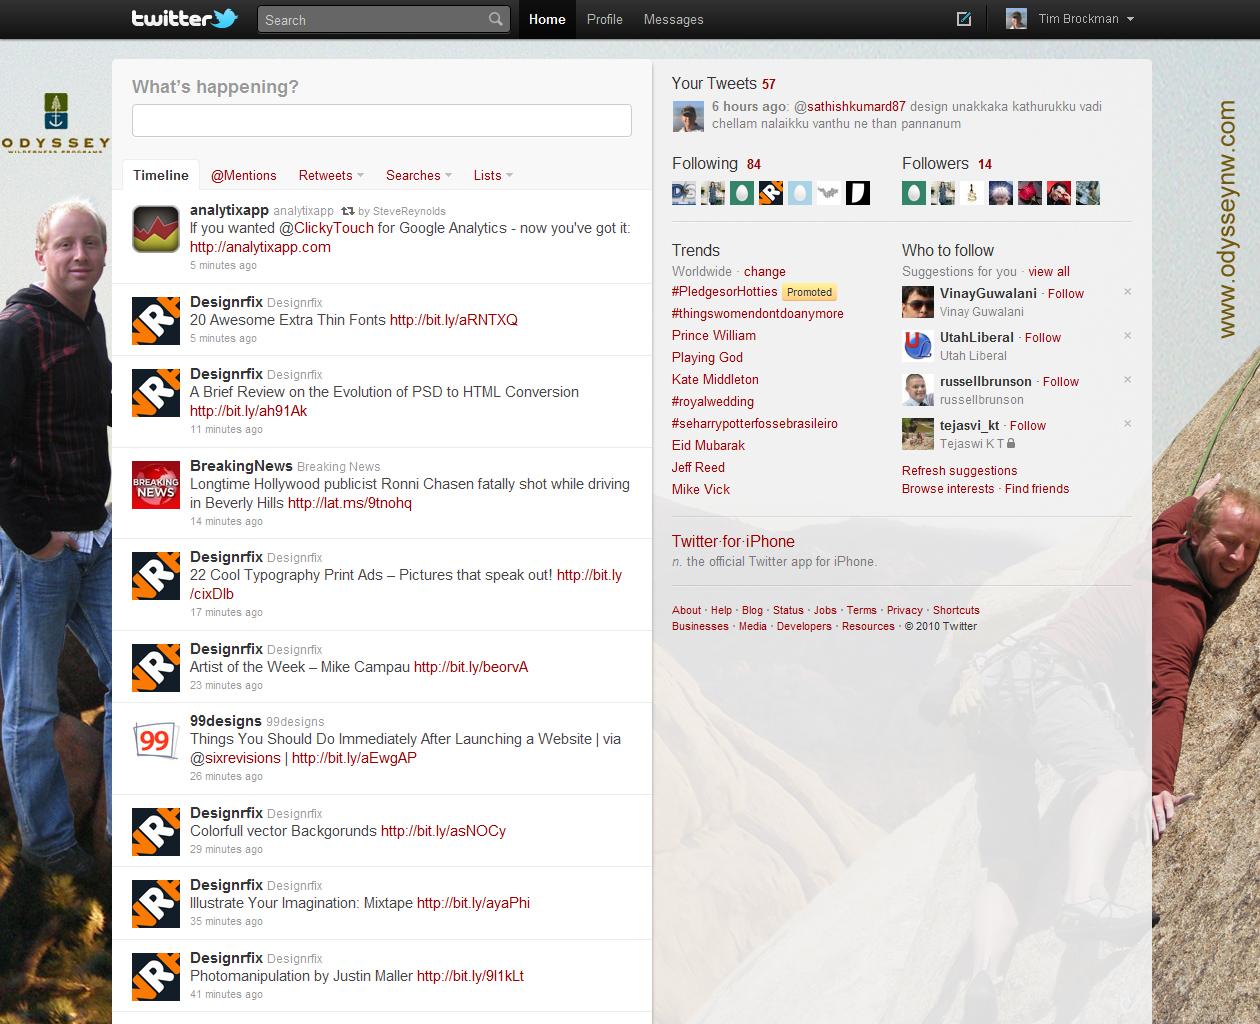Click the retweet icon by SteveReynolds
1260x1024 pixels.
(348, 211)
